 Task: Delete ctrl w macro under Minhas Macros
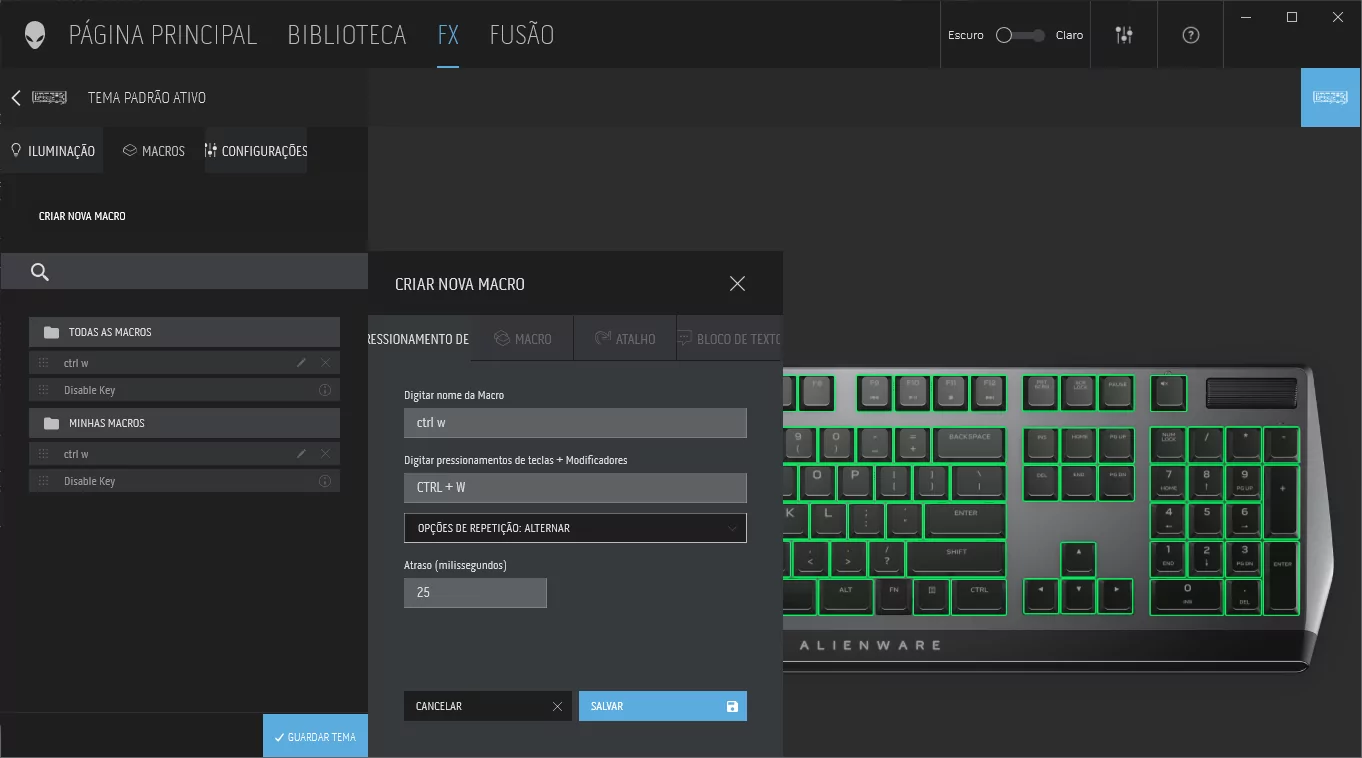pos(325,454)
